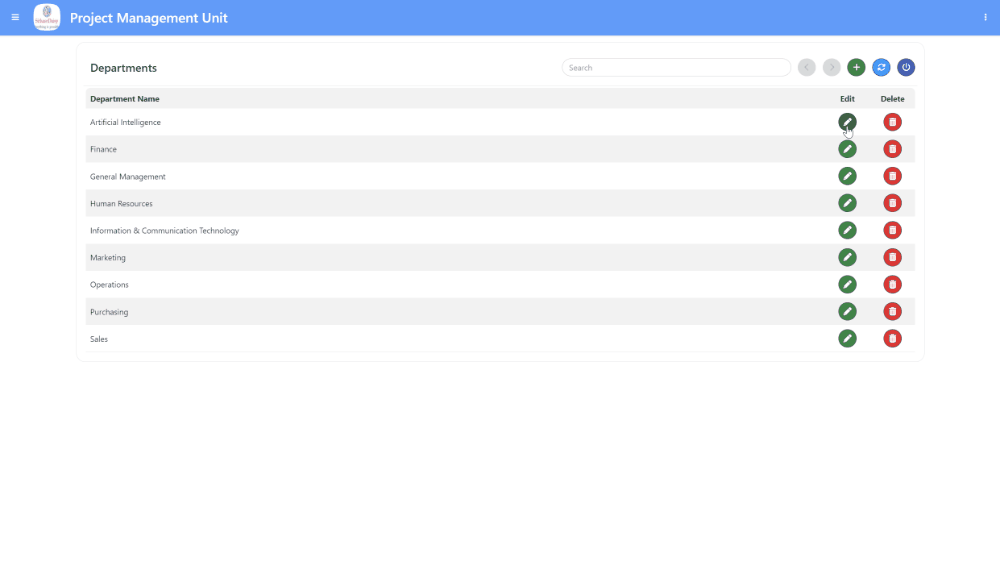
Task: Delete the Operations department
Action: click(892, 284)
